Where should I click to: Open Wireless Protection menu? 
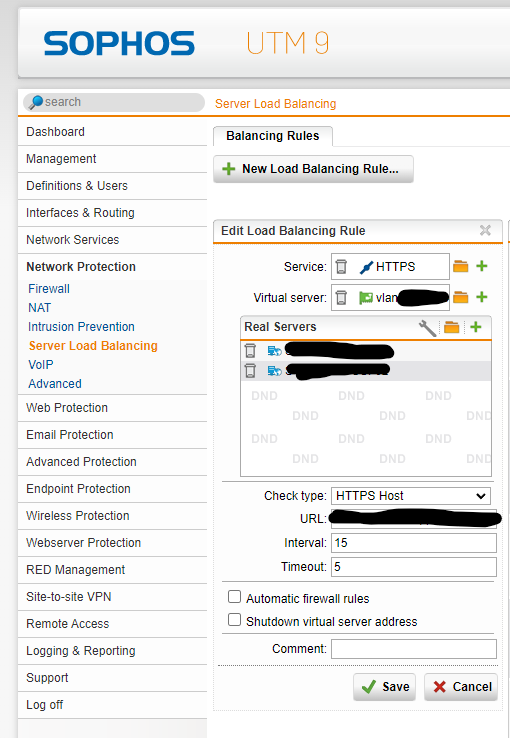coord(112,516)
